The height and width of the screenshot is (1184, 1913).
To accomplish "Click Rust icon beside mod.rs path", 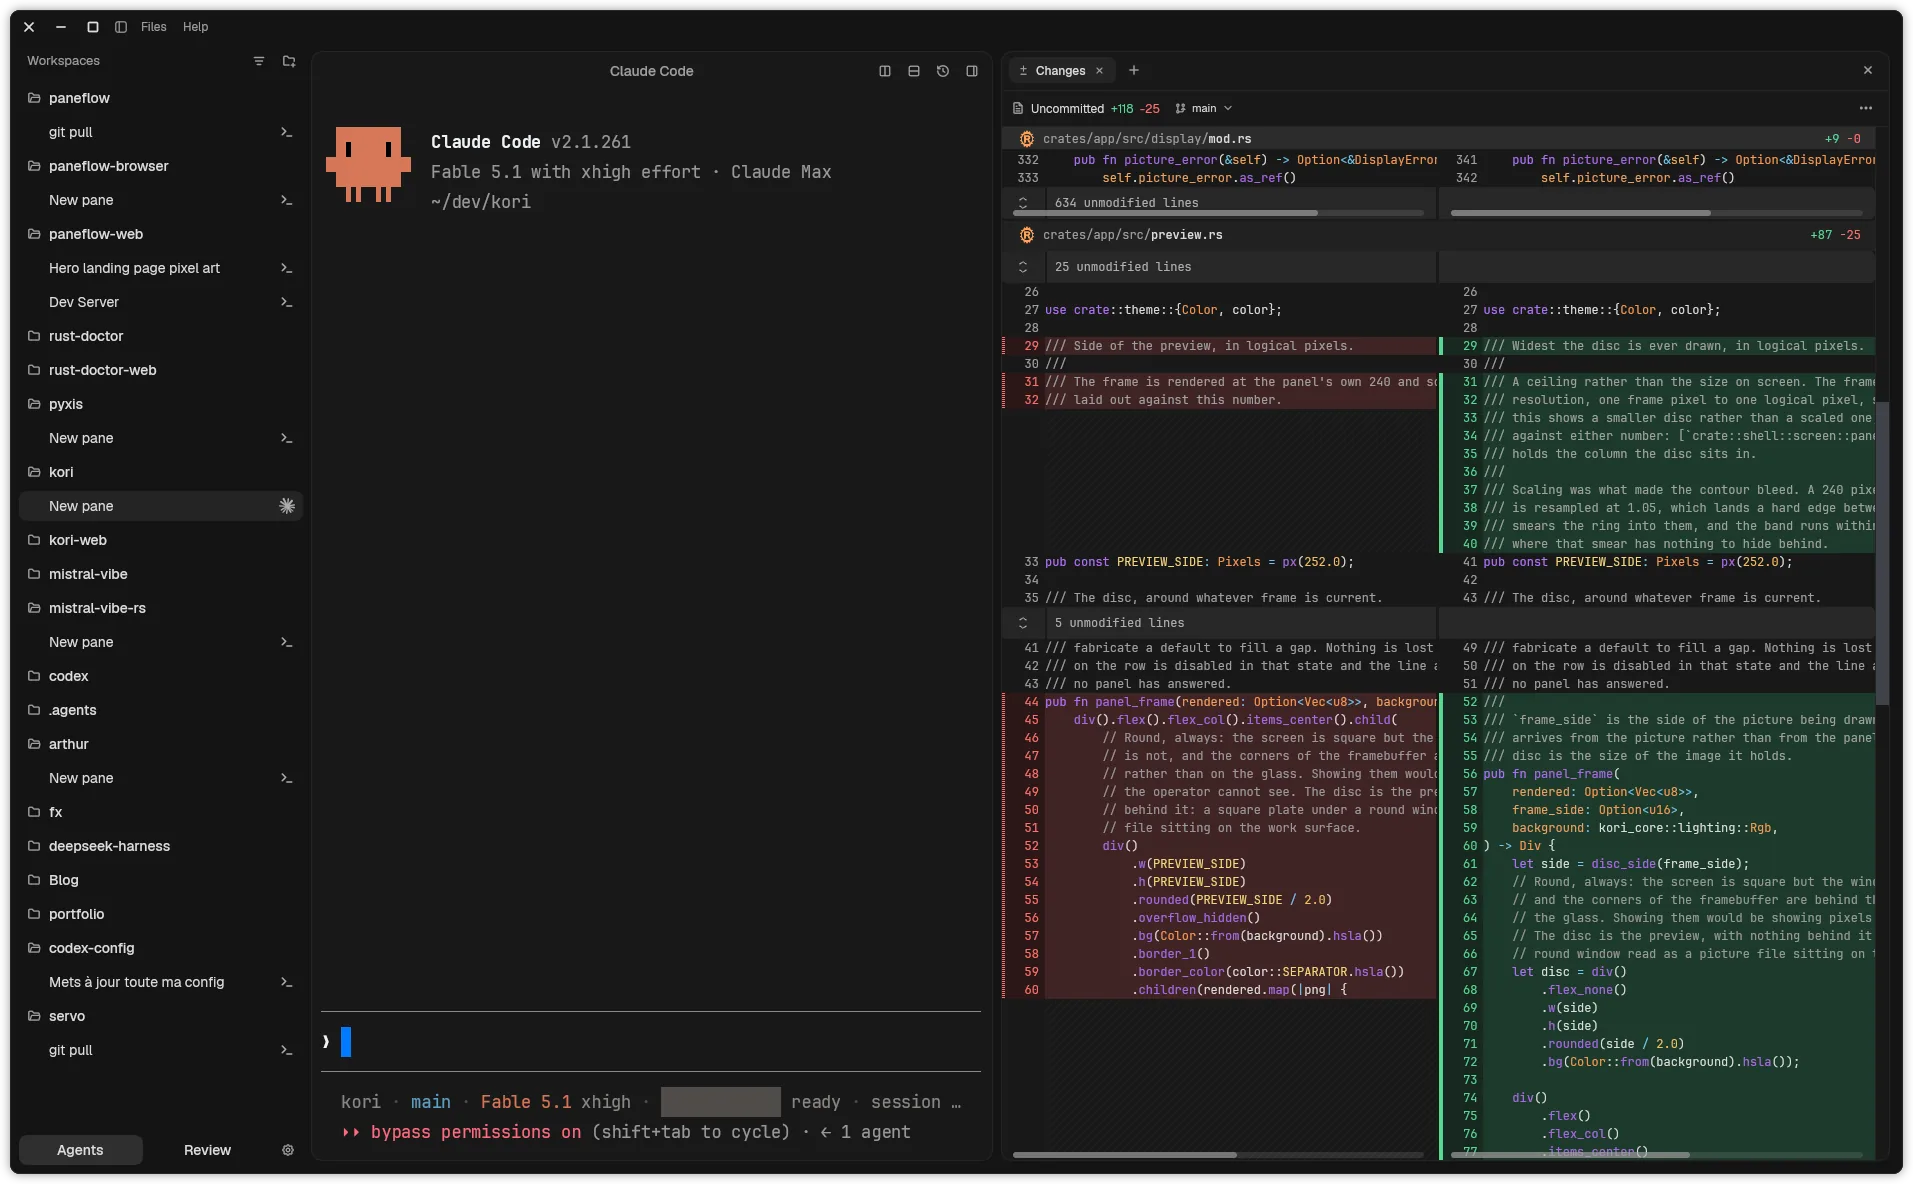I will click(x=1027, y=139).
